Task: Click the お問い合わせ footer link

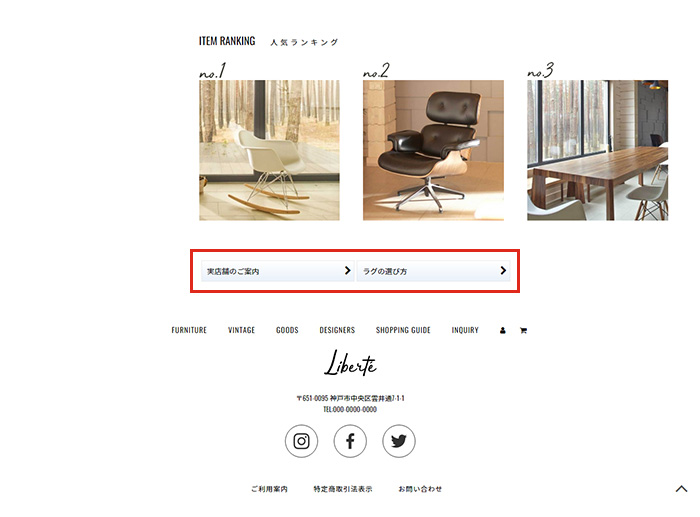Action: click(420, 489)
